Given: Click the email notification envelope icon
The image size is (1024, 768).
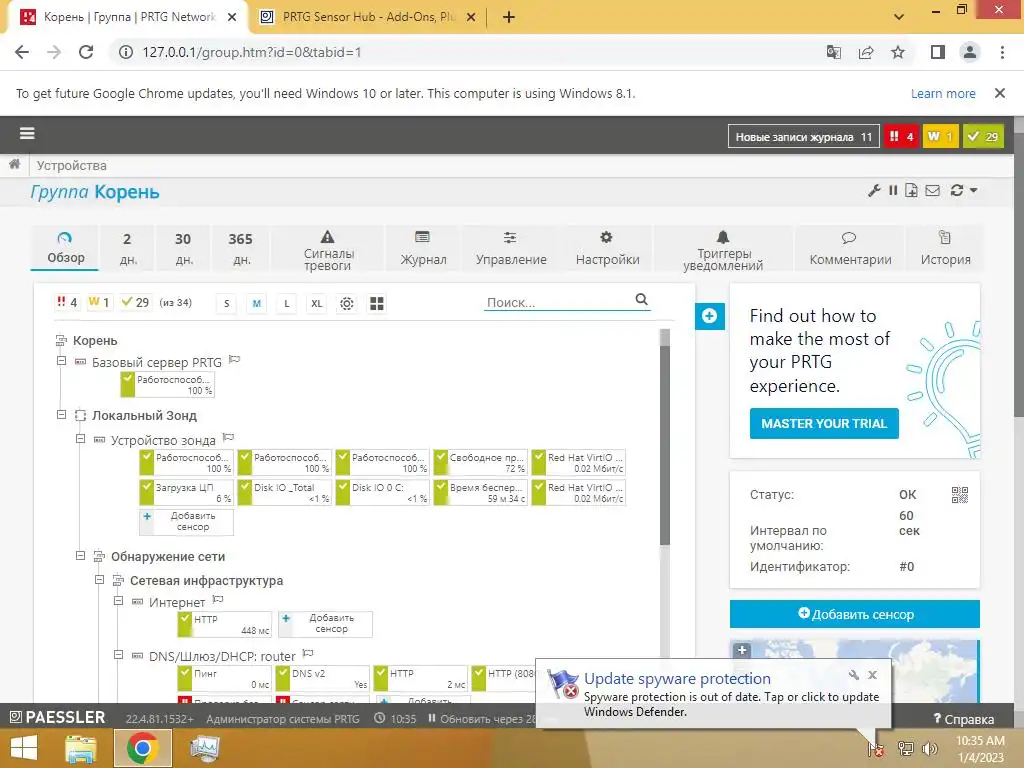Looking at the screenshot, I should [933, 191].
